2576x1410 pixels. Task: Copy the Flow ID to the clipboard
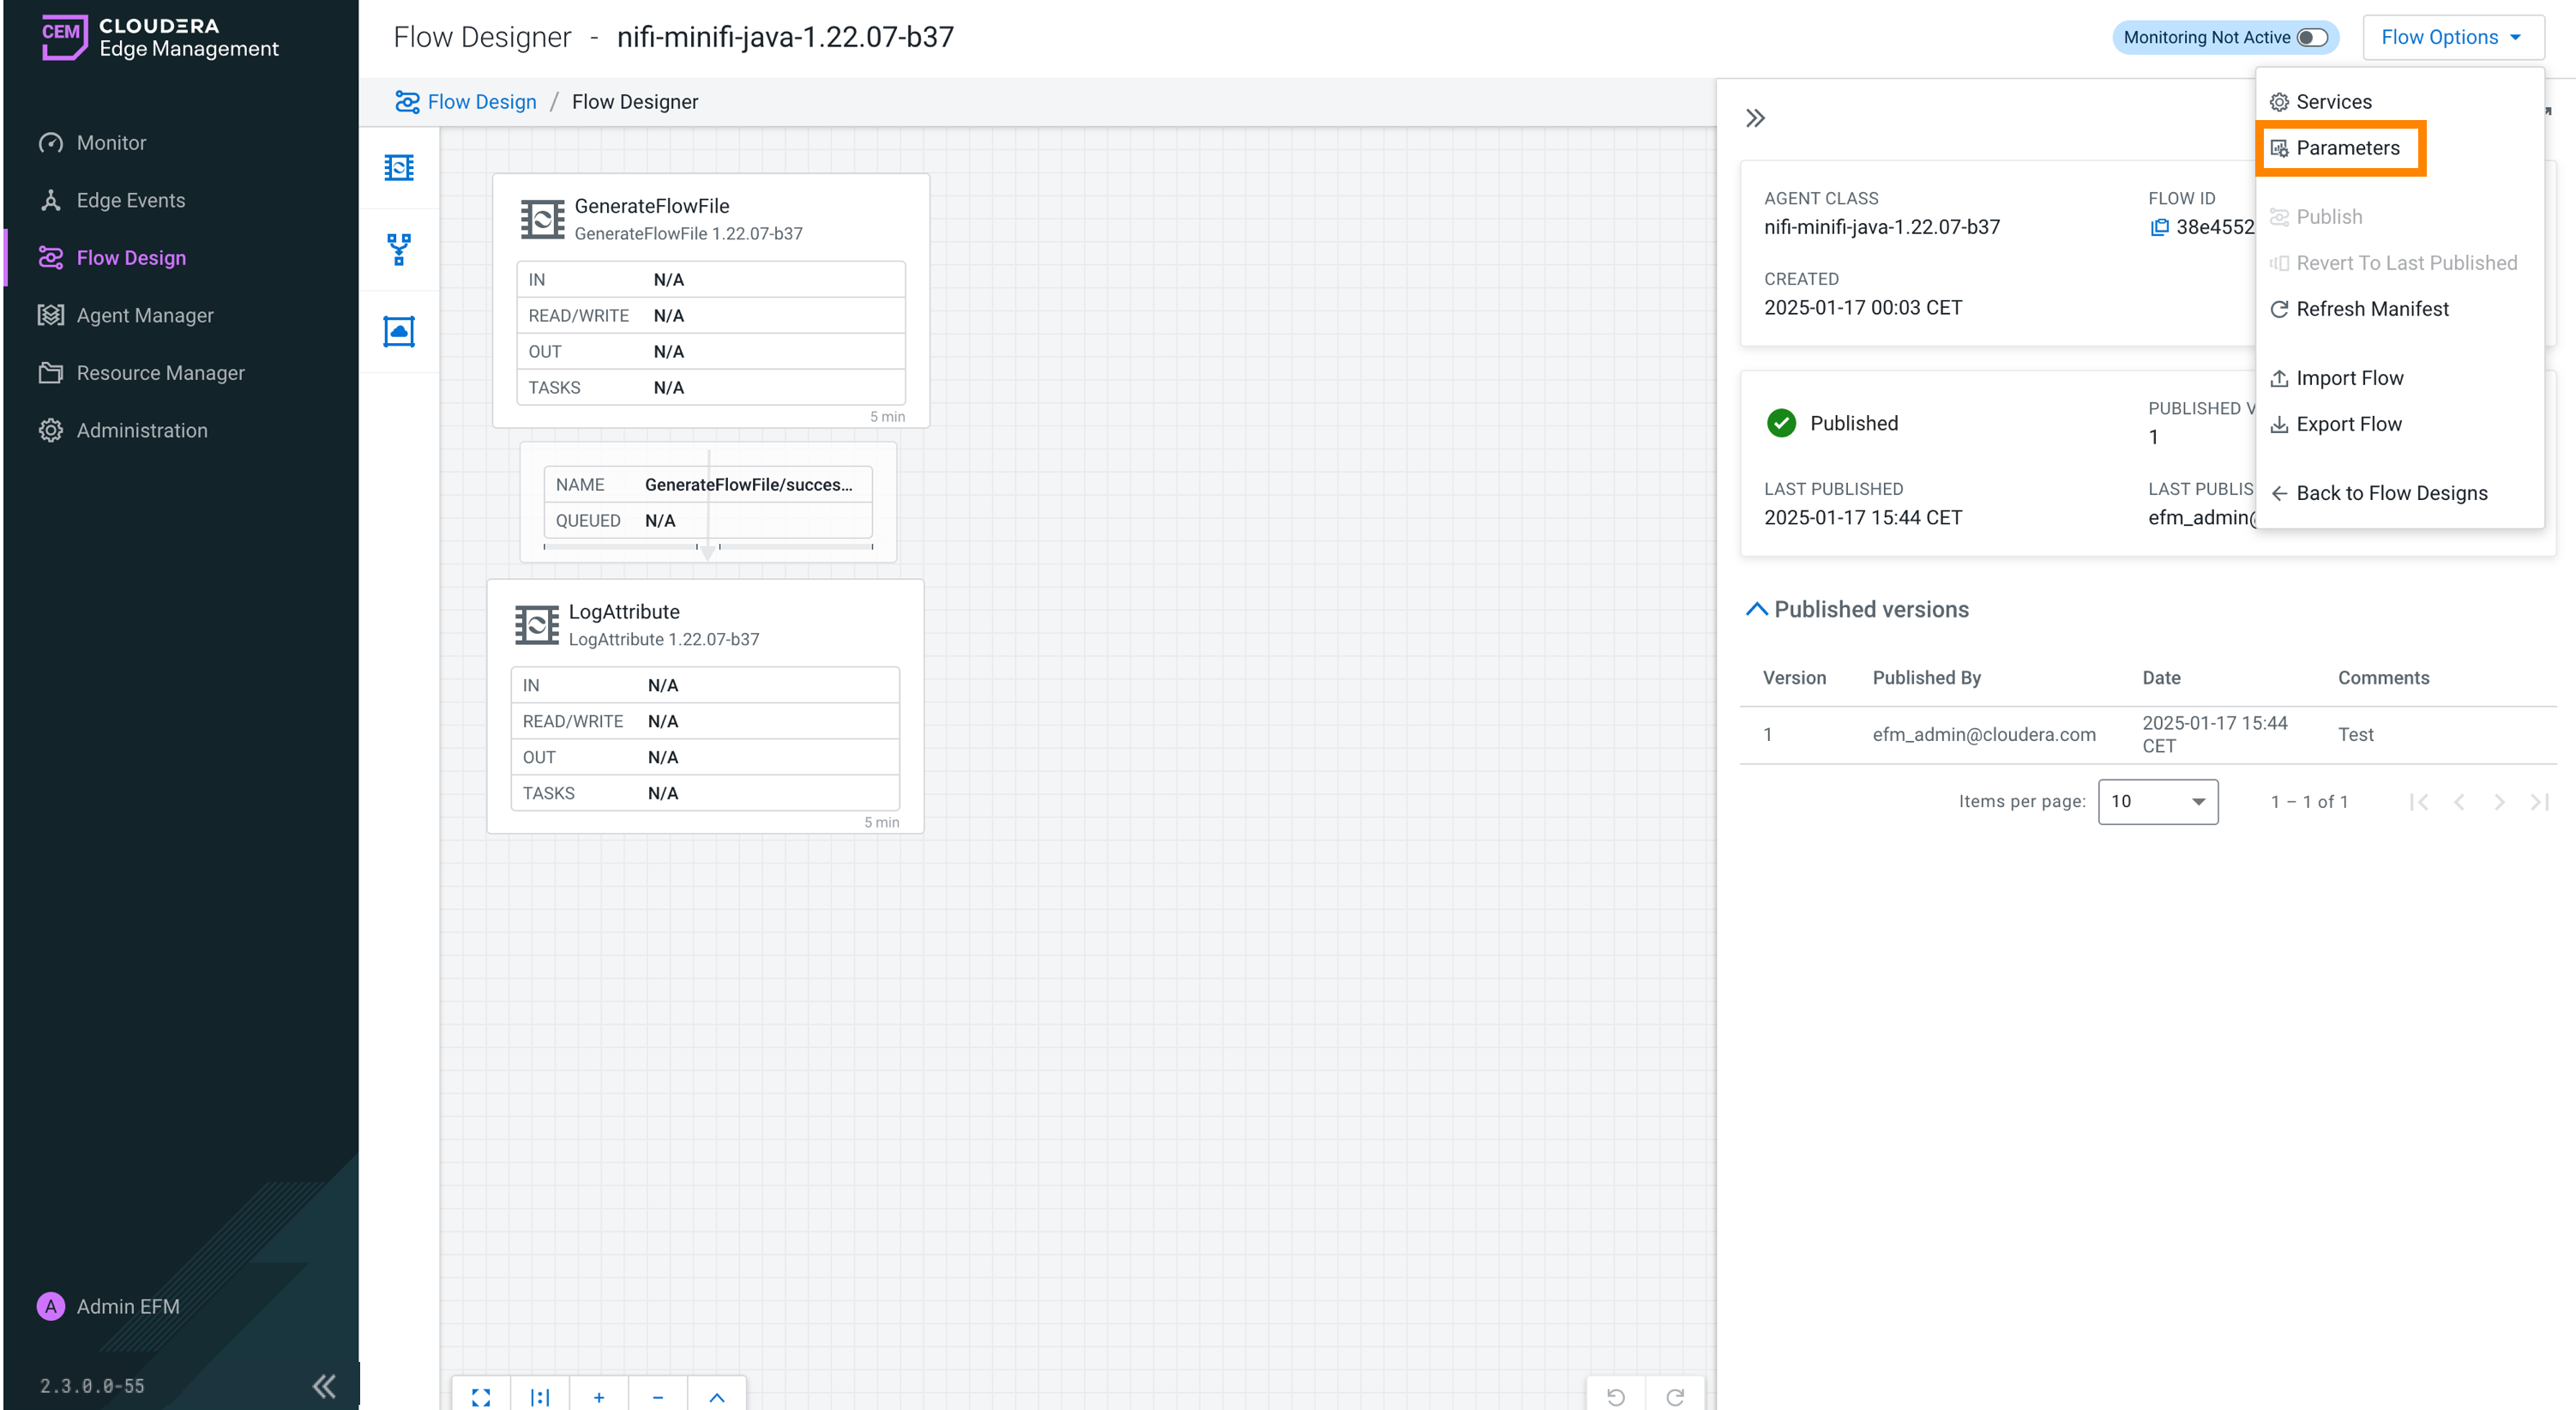click(2159, 227)
